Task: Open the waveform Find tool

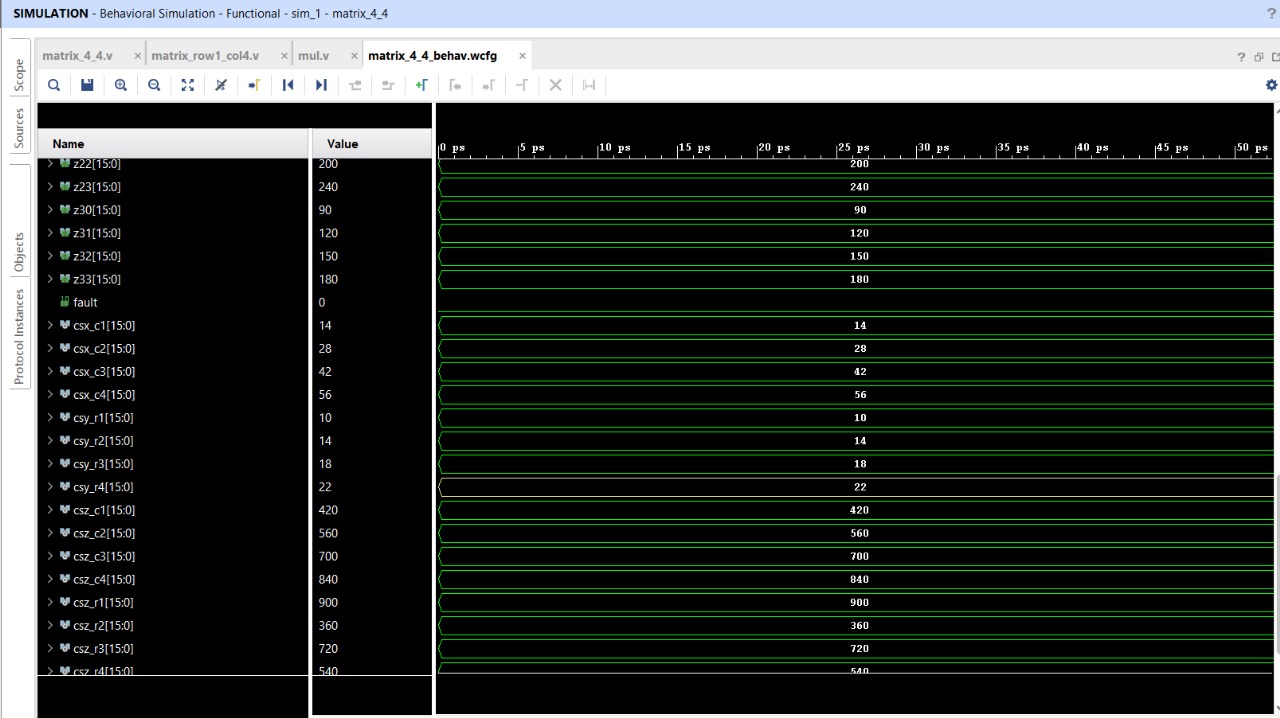Action: tap(54, 85)
